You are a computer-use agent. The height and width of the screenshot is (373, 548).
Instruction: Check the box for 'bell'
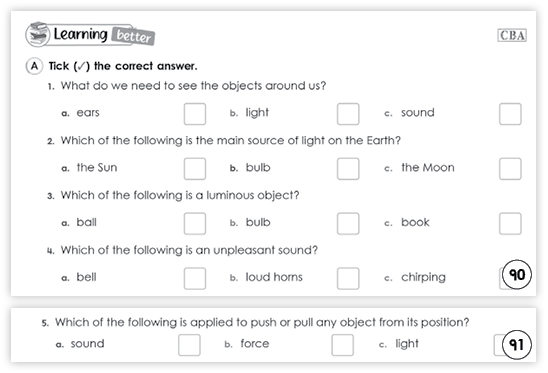click(195, 279)
